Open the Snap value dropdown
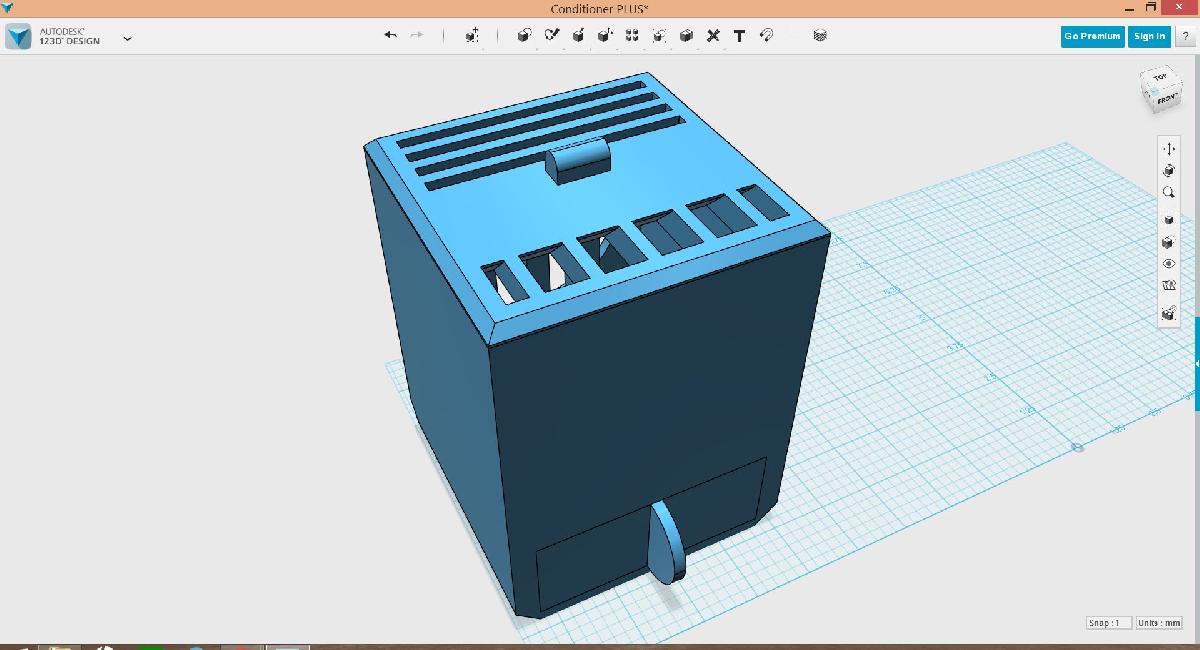Screen dimensions: 1200x650 [1109, 623]
